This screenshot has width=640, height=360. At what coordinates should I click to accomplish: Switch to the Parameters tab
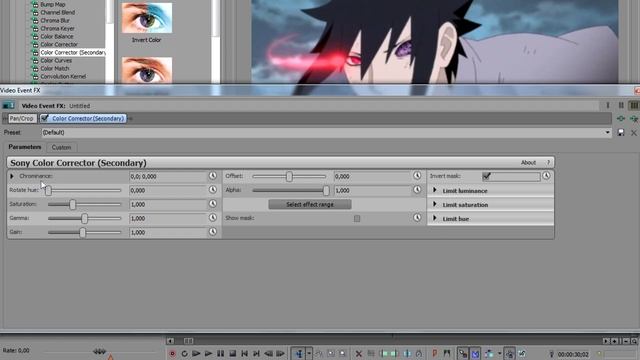point(25,147)
